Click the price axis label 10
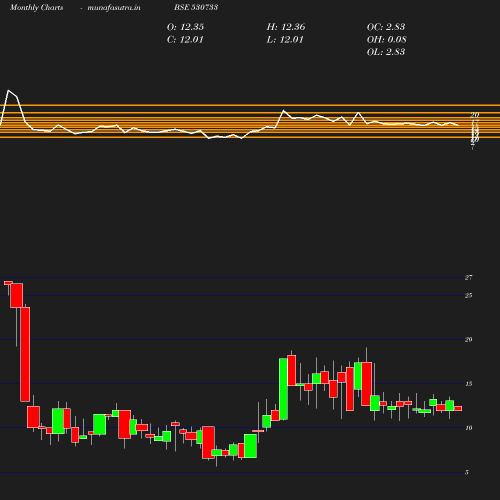 pyautogui.click(x=469, y=428)
